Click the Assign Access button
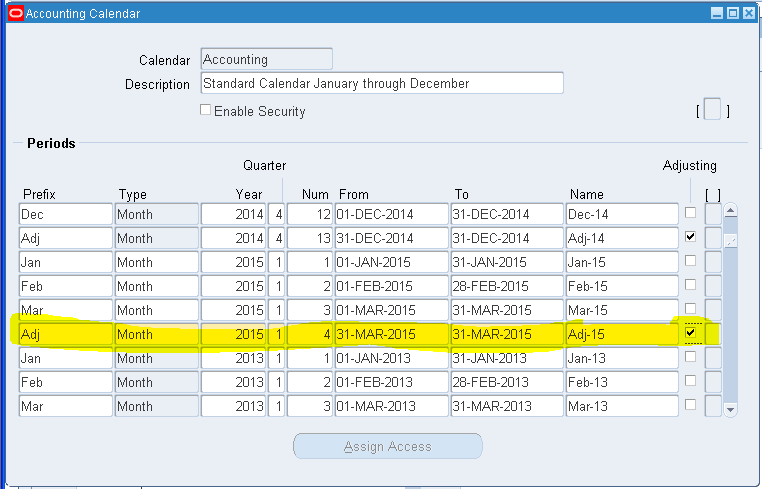 pyautogui.click(x=388, y=447)
